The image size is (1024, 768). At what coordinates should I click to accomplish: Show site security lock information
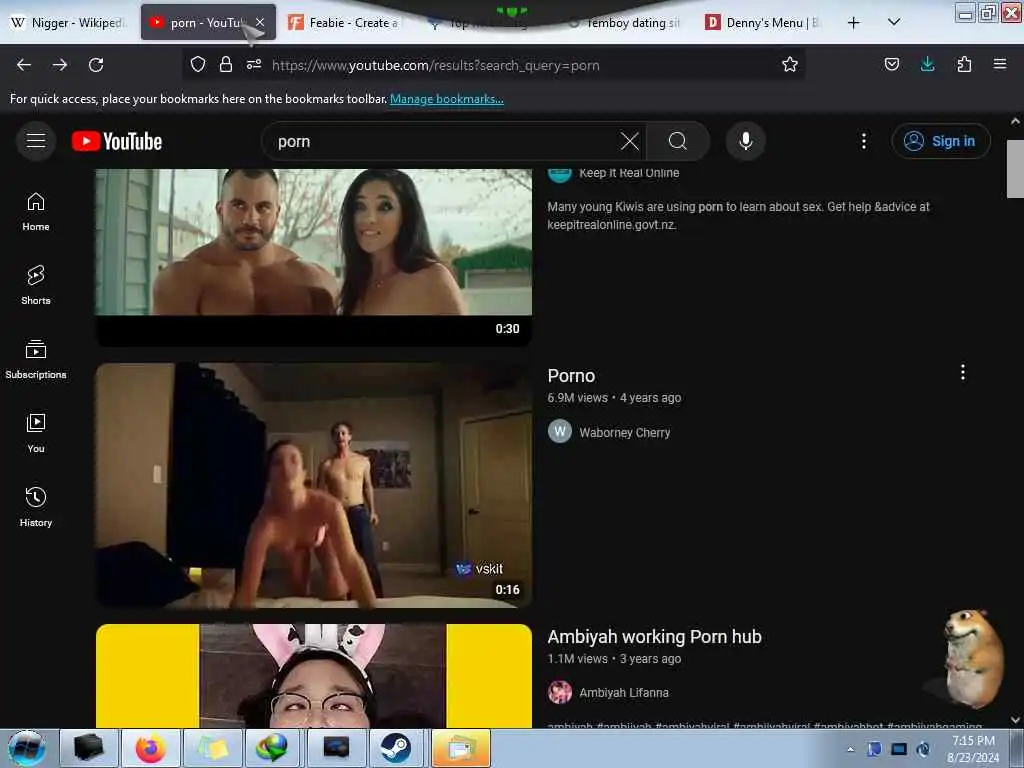point(226,65)
